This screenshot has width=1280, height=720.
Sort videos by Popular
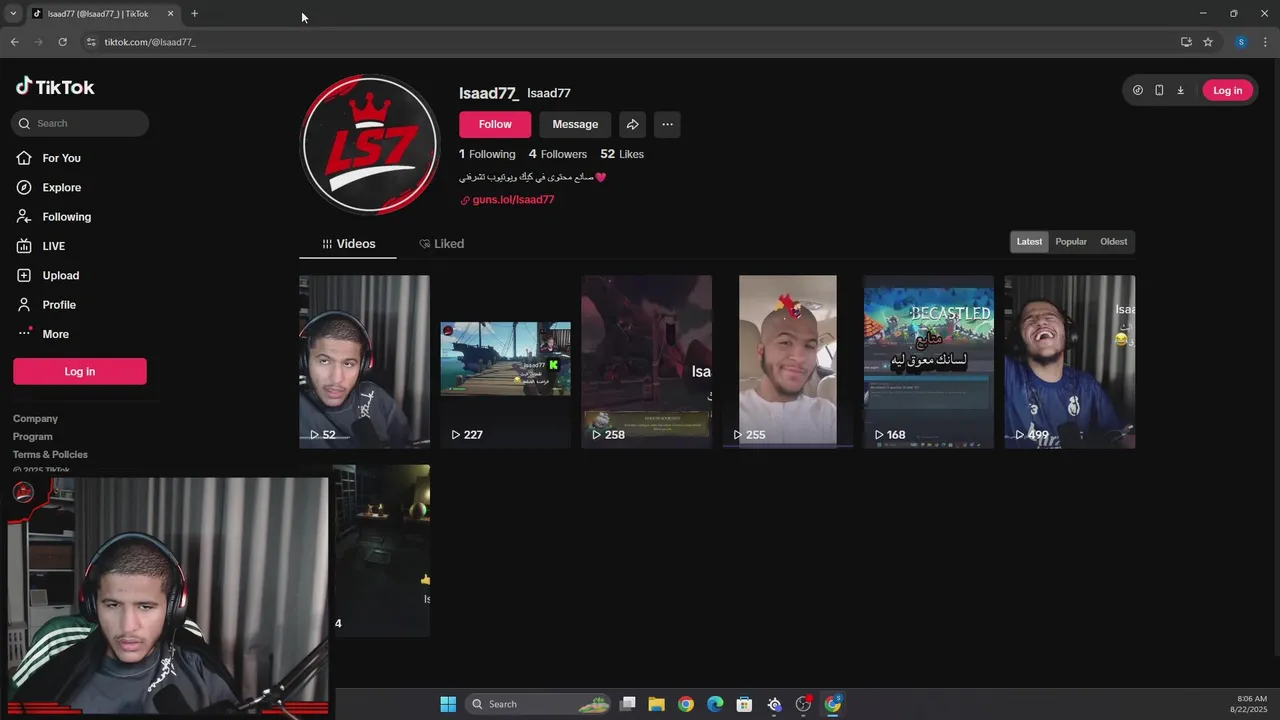pos(1071,242)
